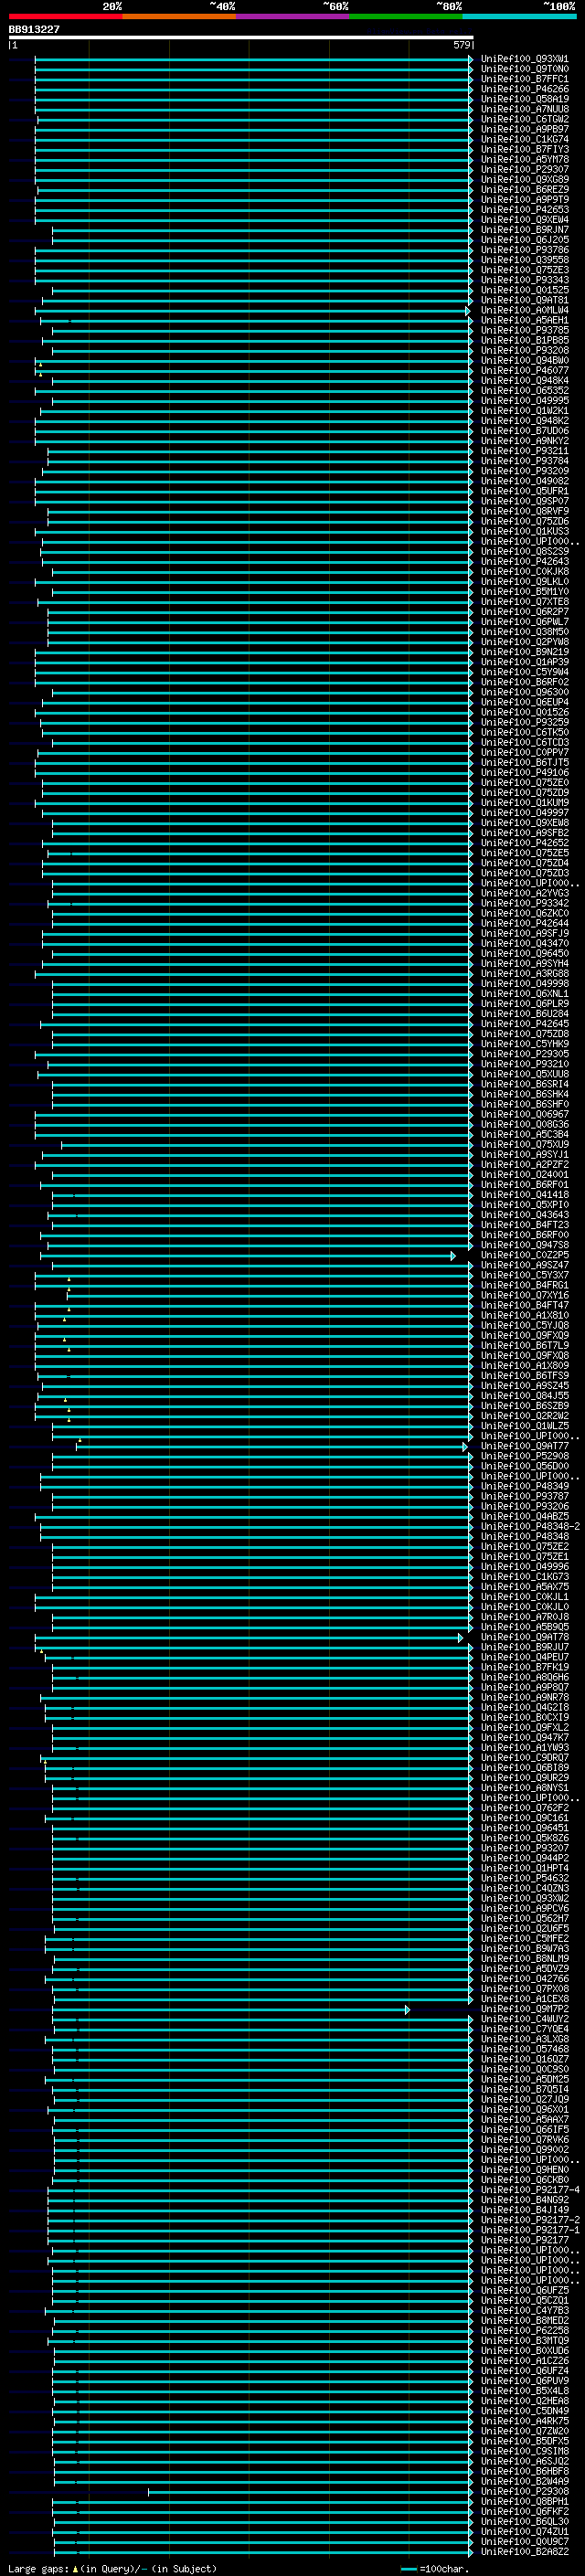585x2576 pixels.
Task: Select hit label UniRef100_P93786
Action: 525,250
